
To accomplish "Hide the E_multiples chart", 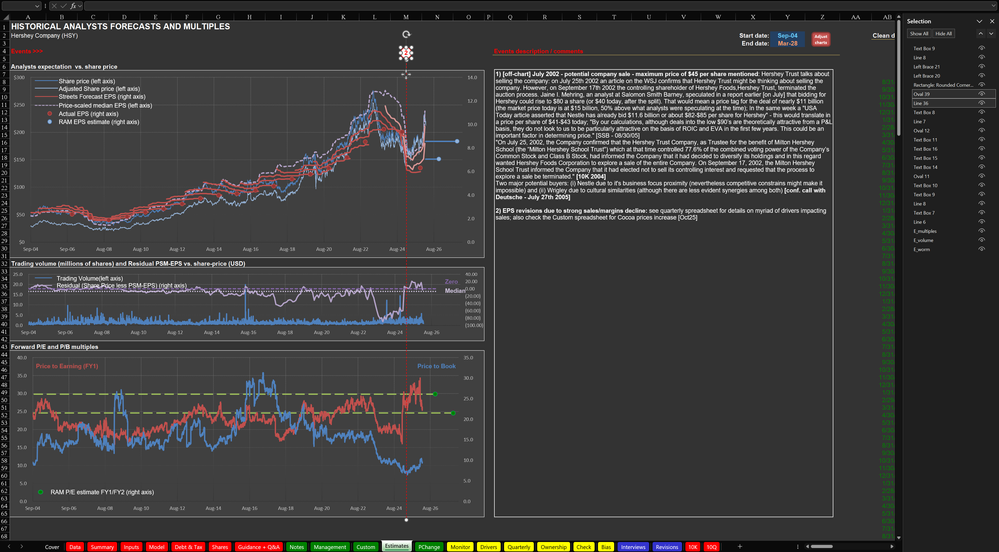I will (981, 231).
